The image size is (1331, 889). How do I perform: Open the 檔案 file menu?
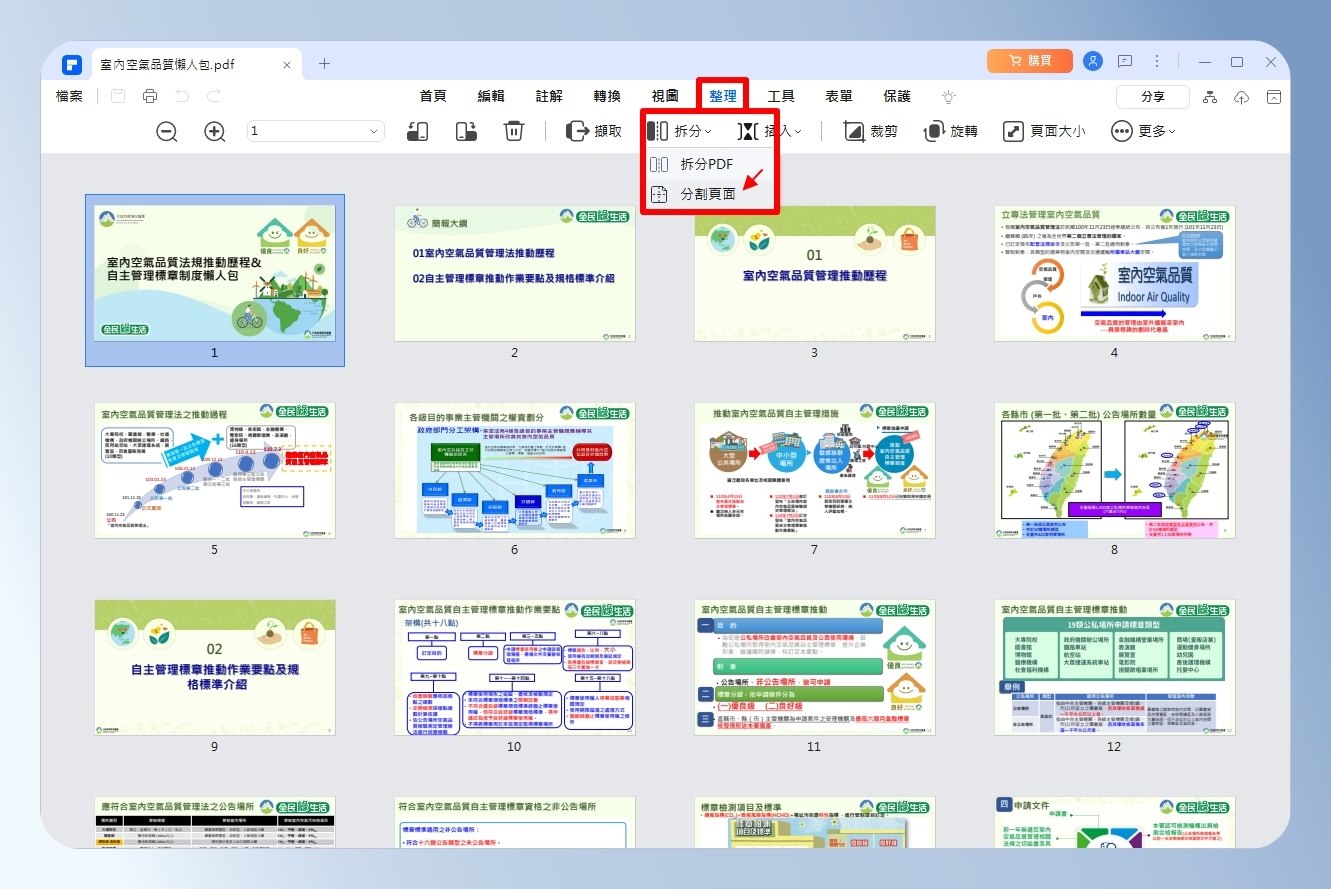pyautogui.click(x=69, y=96)
